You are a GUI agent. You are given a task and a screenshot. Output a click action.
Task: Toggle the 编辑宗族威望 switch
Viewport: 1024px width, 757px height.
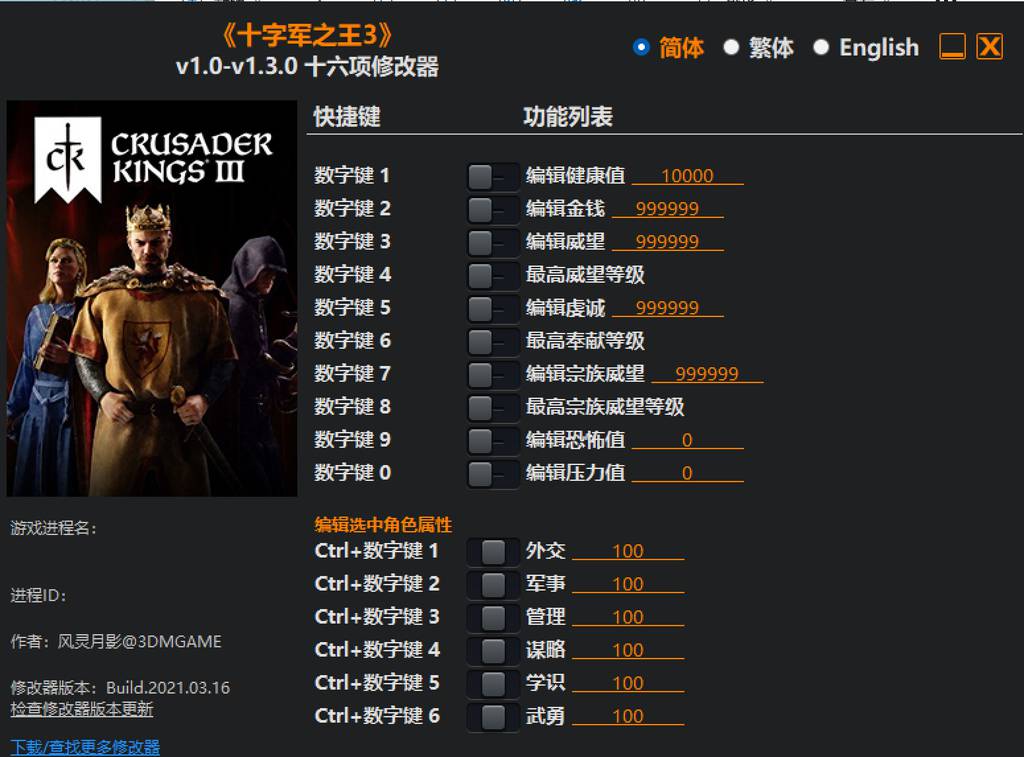coord(492,375)
